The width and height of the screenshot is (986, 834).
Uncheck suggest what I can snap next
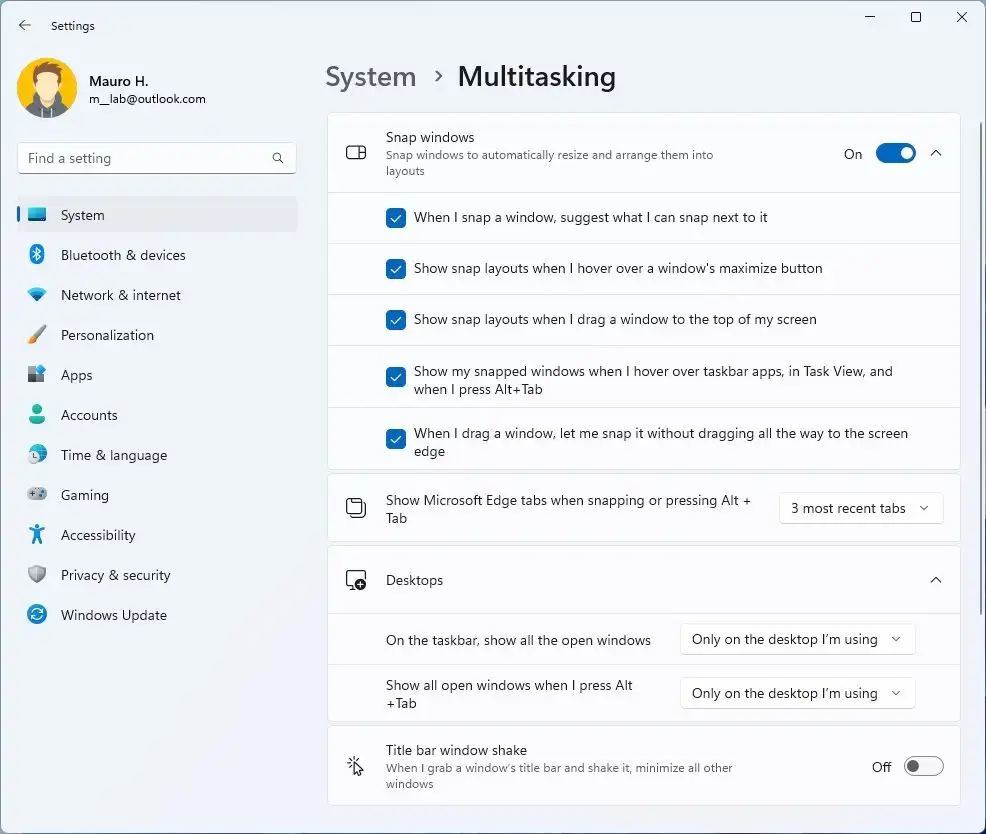pyautogui.click(x=396, y=218)
